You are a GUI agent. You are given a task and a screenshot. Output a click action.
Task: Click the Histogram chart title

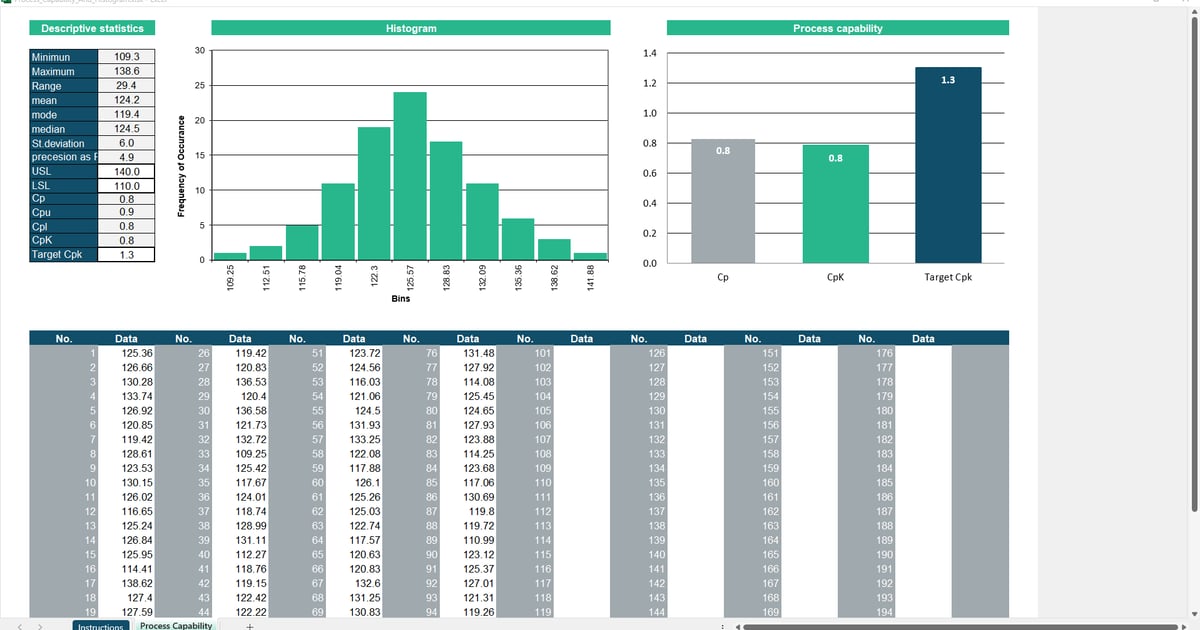(x=410, y=28)
